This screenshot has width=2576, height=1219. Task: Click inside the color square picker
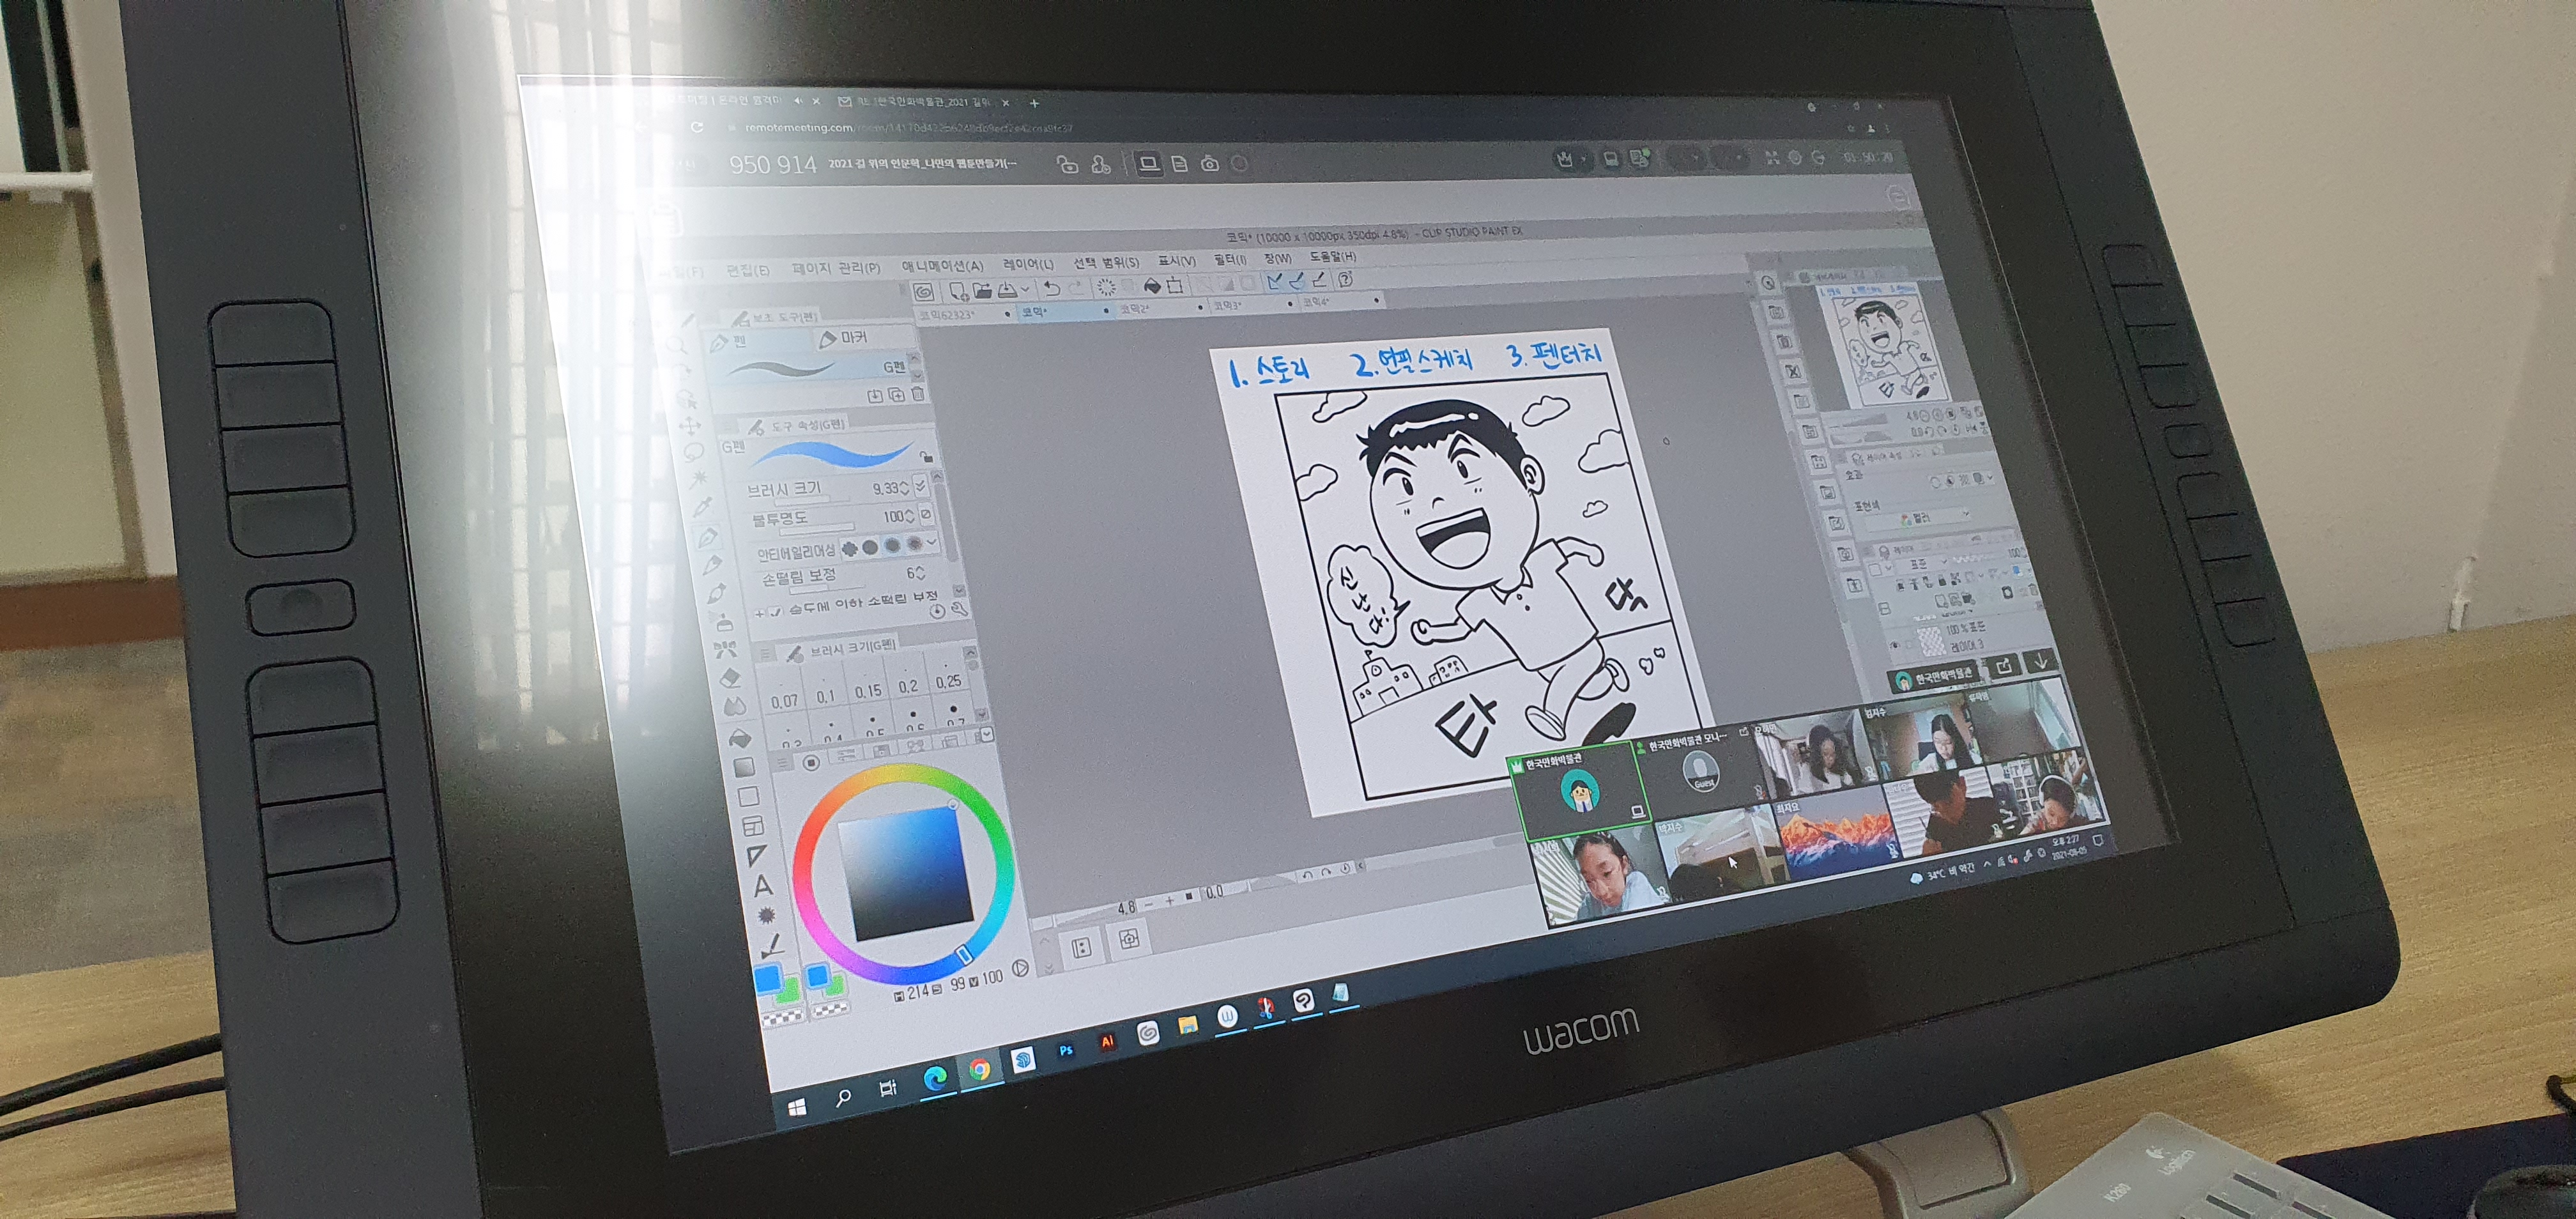click(x=906, y=873)
